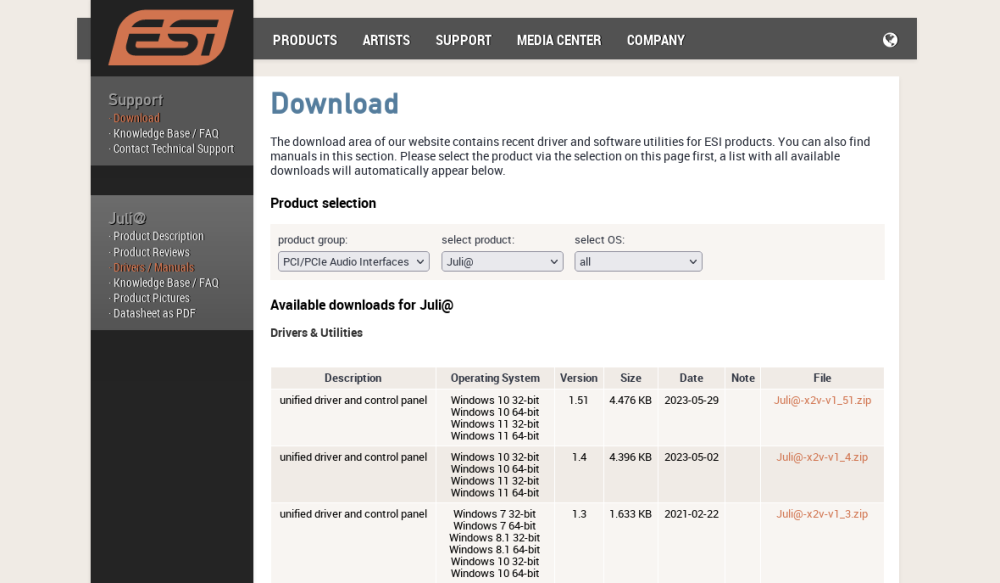Open the PRODUCTS menu
The width and height of the screenshot is (1000, 583).
click(304, 40)
